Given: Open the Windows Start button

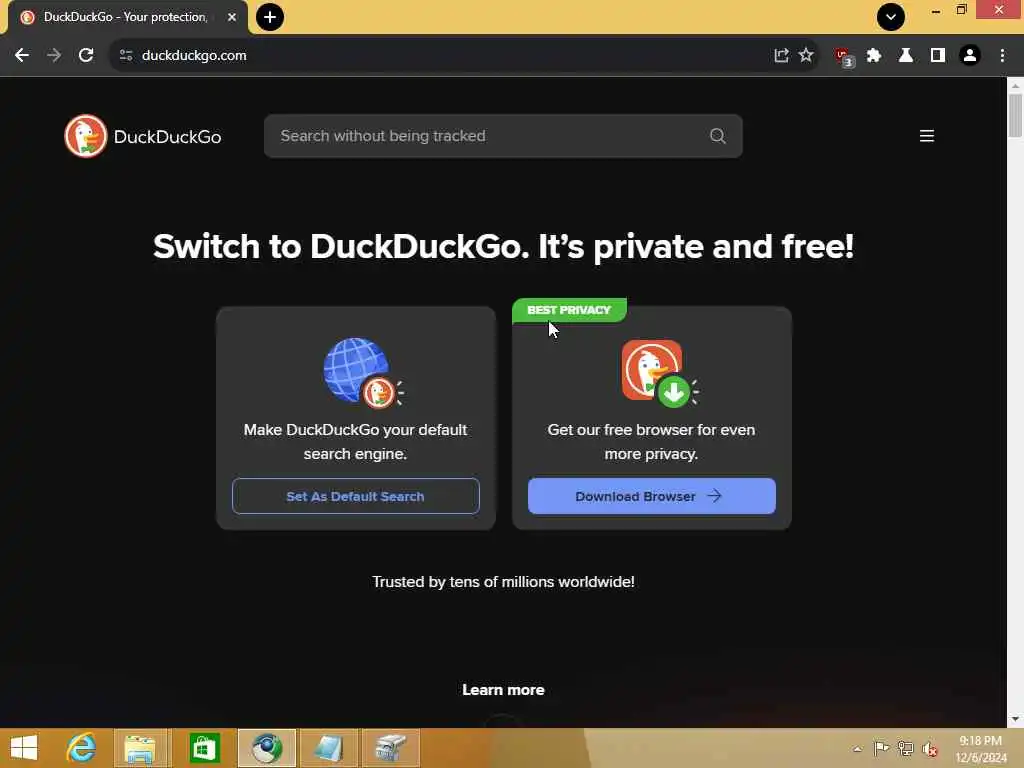Looking at the screenshot, I should (24, 748).
